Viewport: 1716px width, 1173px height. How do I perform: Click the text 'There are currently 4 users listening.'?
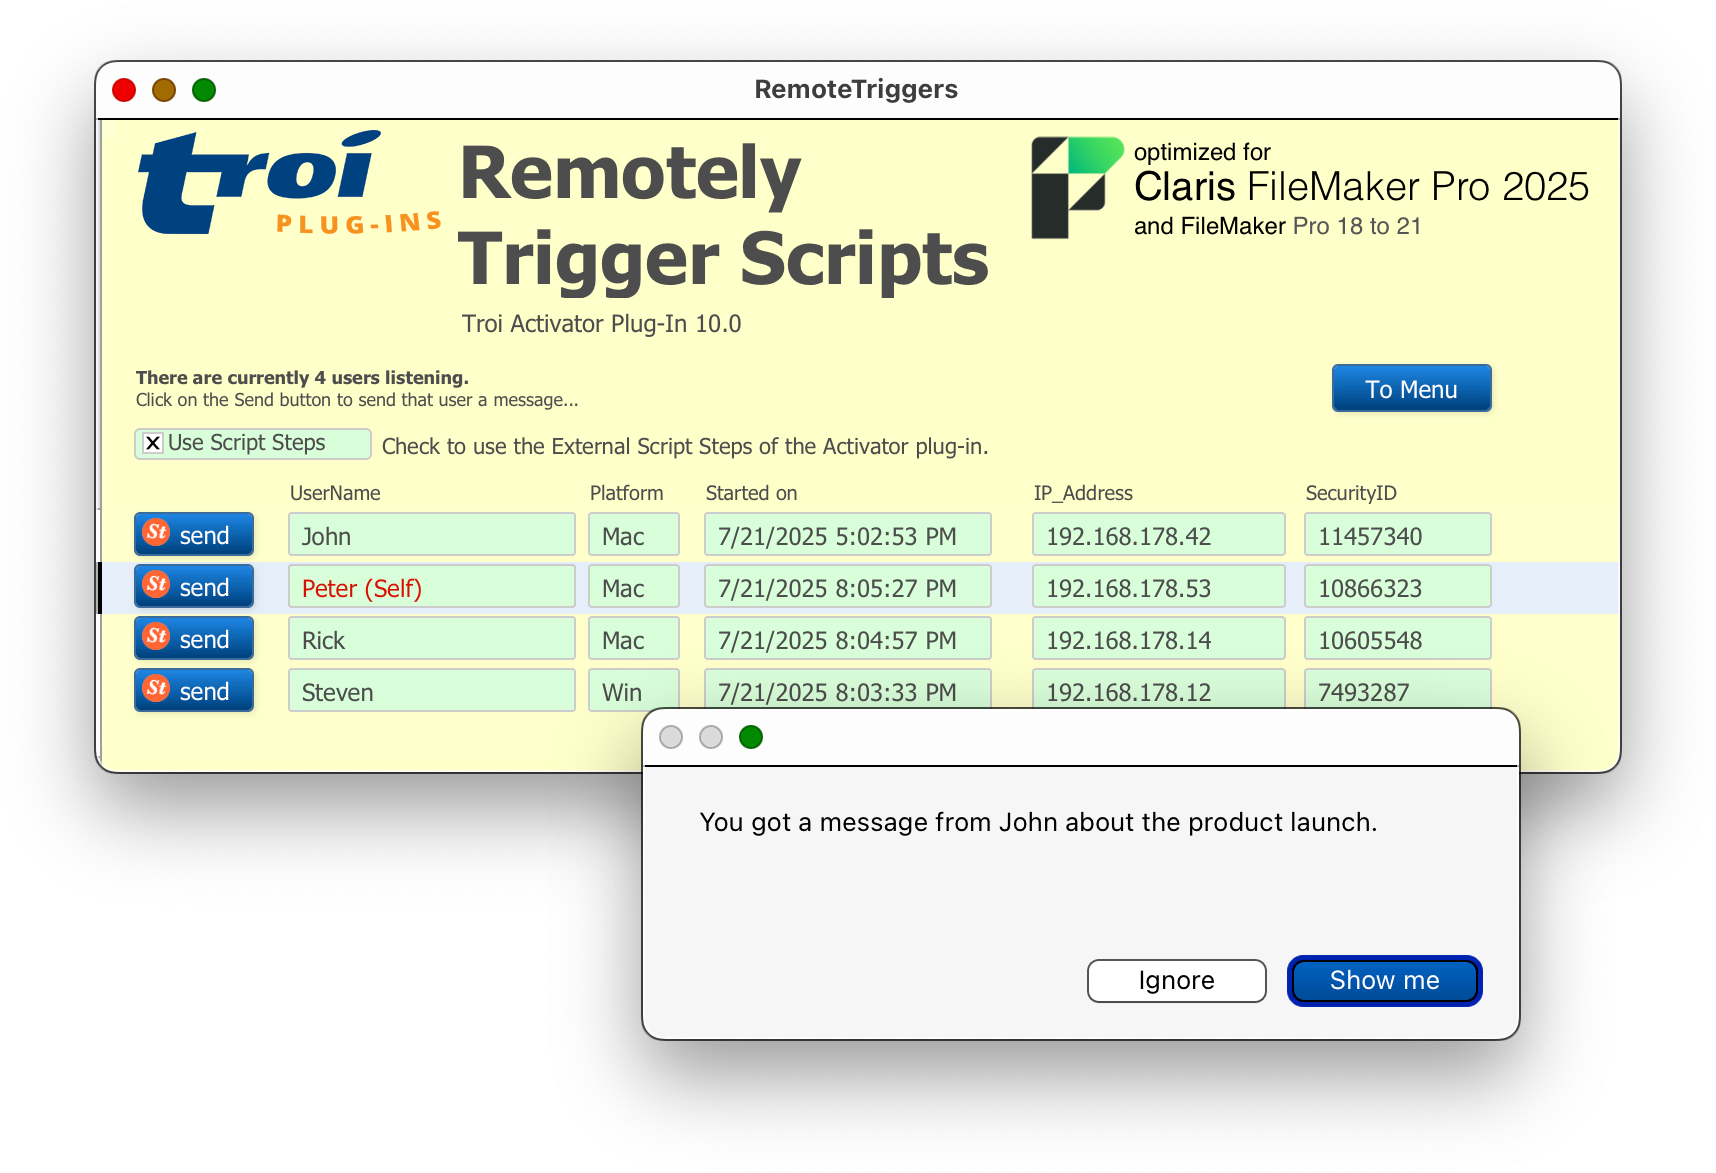pyautogui.click(x=302, y=377)
